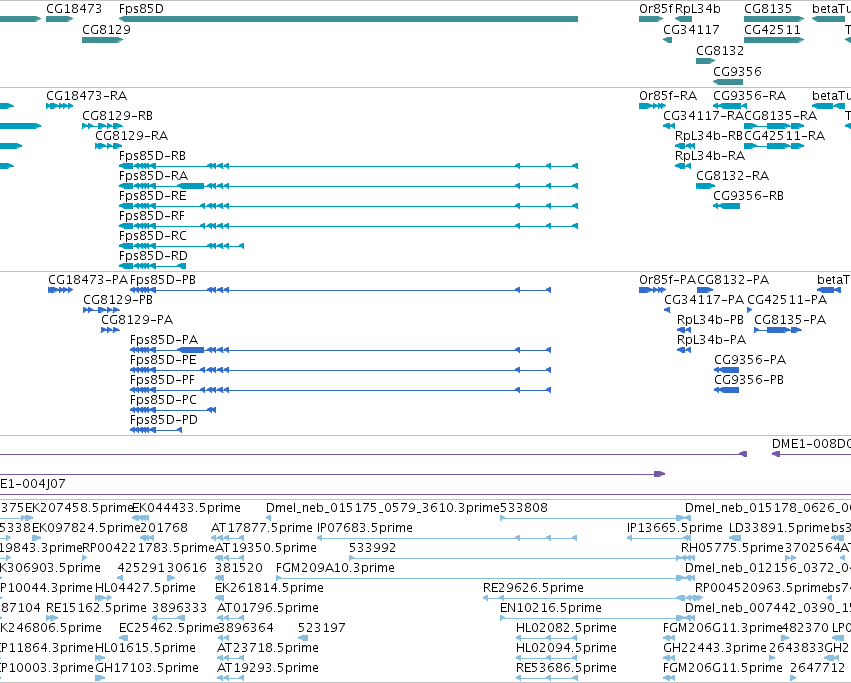851x683 pixels.
Task: Click the CG34117-RA transcript label
Action: pos(703,116)
